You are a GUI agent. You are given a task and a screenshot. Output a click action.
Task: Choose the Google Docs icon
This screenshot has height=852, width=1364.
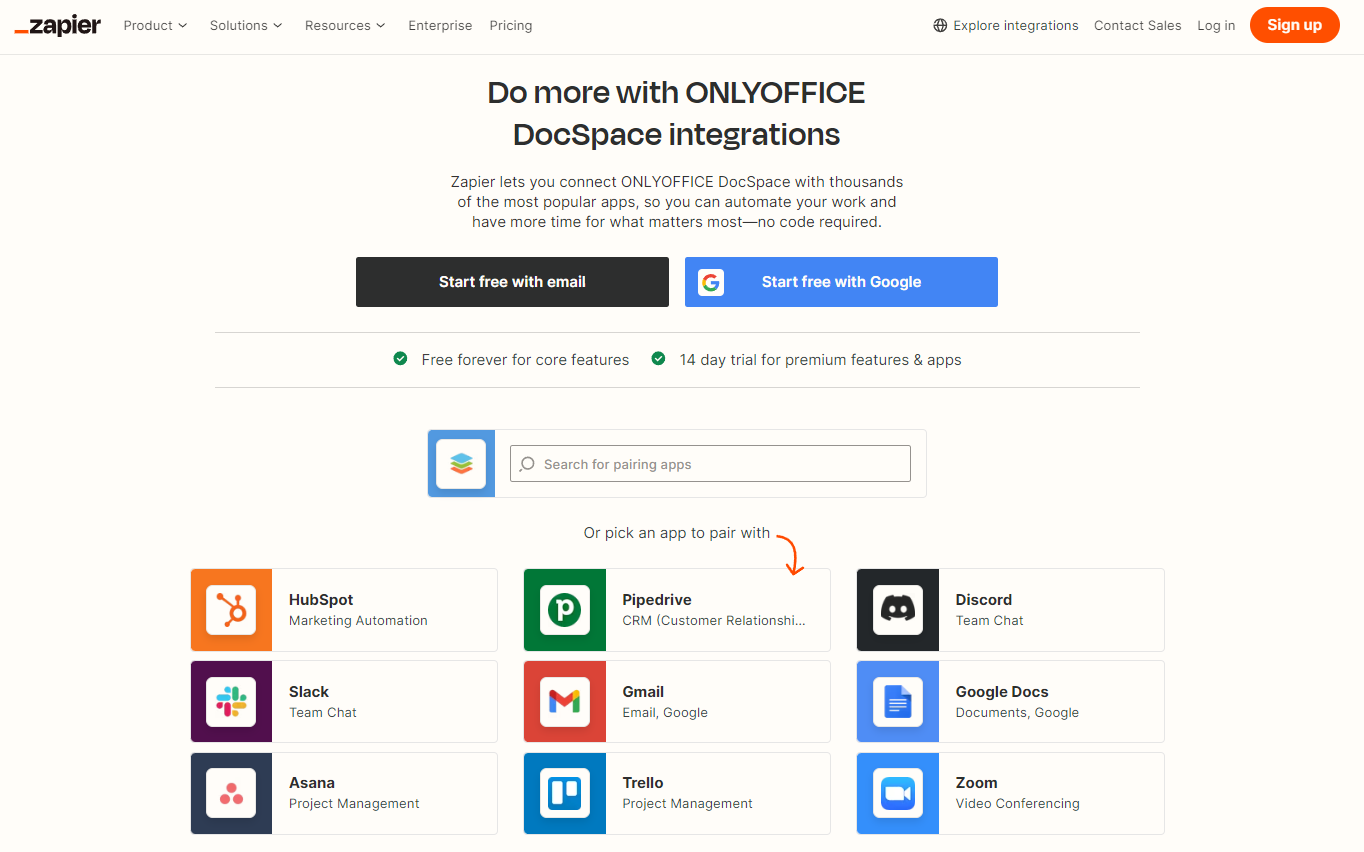tap(897, 701)
